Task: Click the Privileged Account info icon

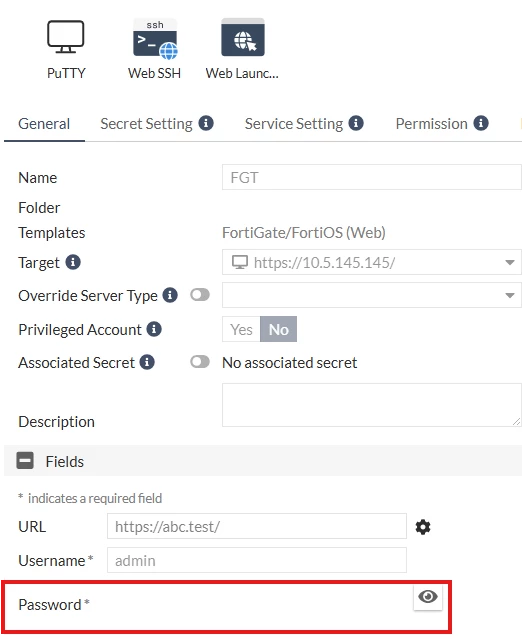Action: tap(154, 329)
